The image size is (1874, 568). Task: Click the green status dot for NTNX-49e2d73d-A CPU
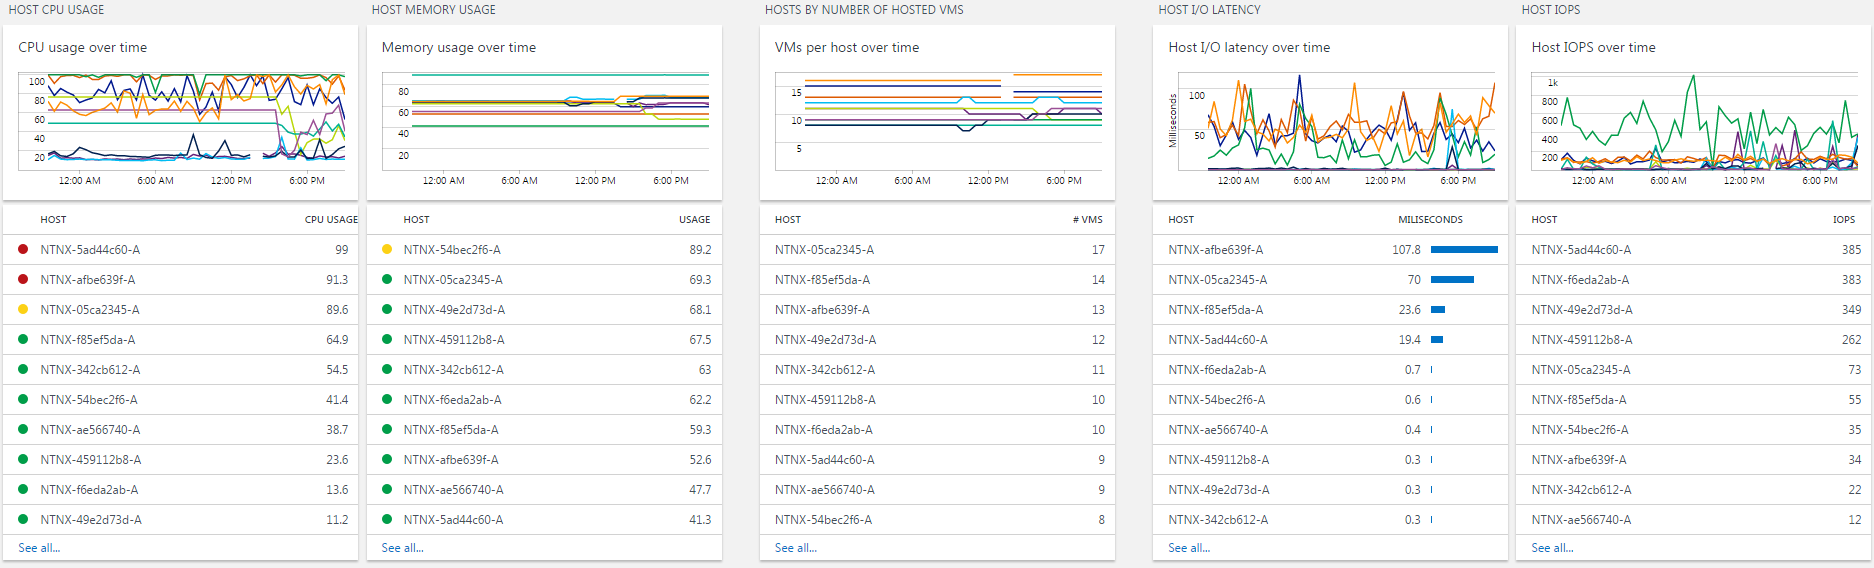(23, 519)
